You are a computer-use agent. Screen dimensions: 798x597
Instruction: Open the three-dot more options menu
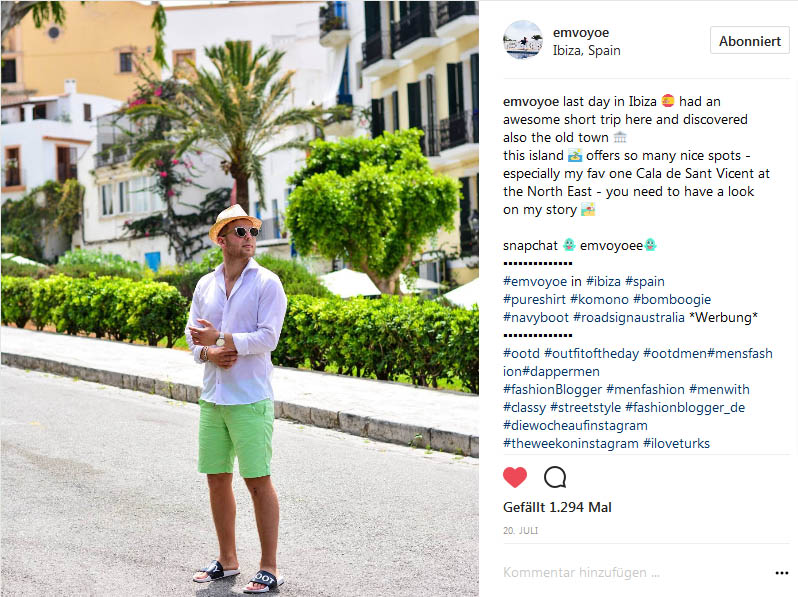[x=781, y=573]
